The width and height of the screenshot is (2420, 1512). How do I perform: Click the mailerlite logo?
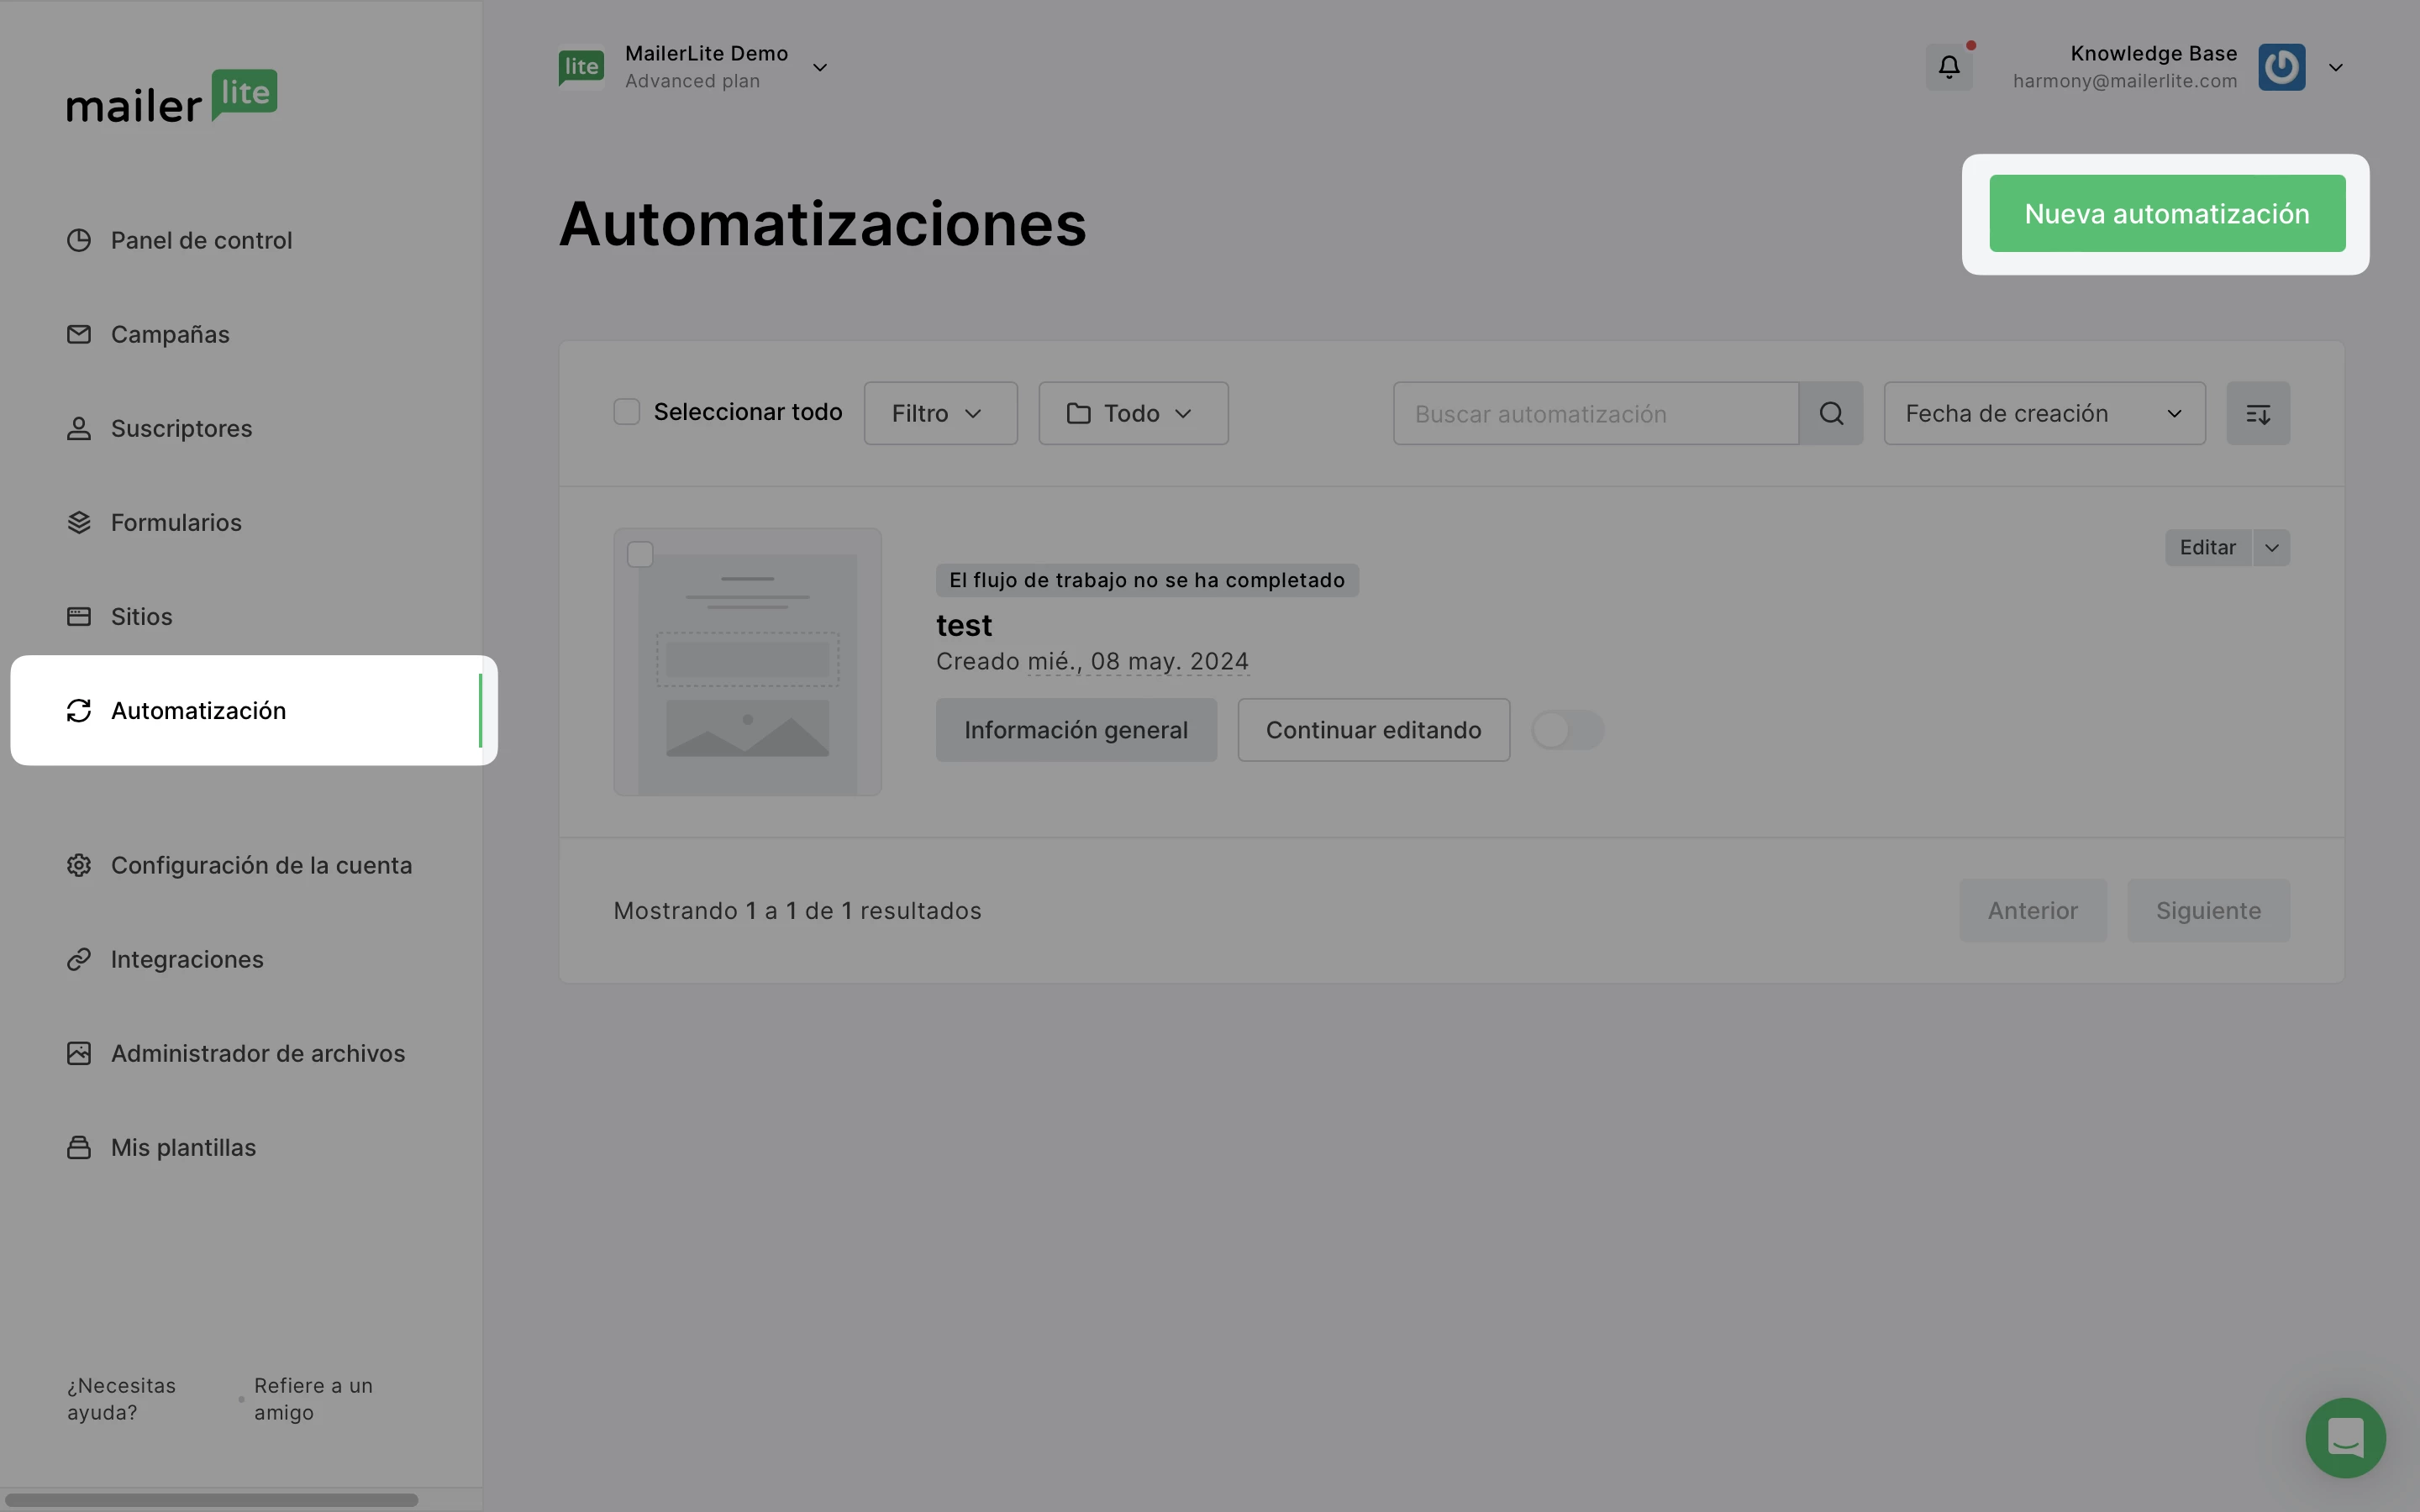pos(172,97)
